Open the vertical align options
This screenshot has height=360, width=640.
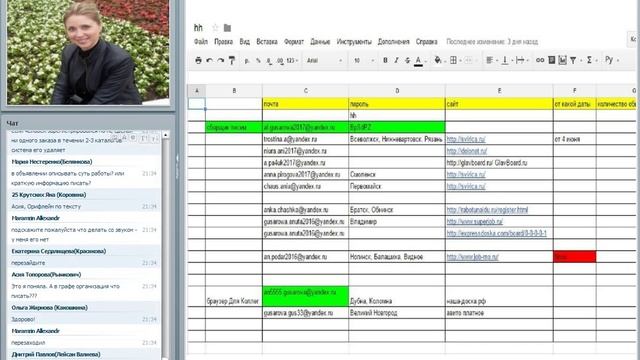[x=504, y=60]
